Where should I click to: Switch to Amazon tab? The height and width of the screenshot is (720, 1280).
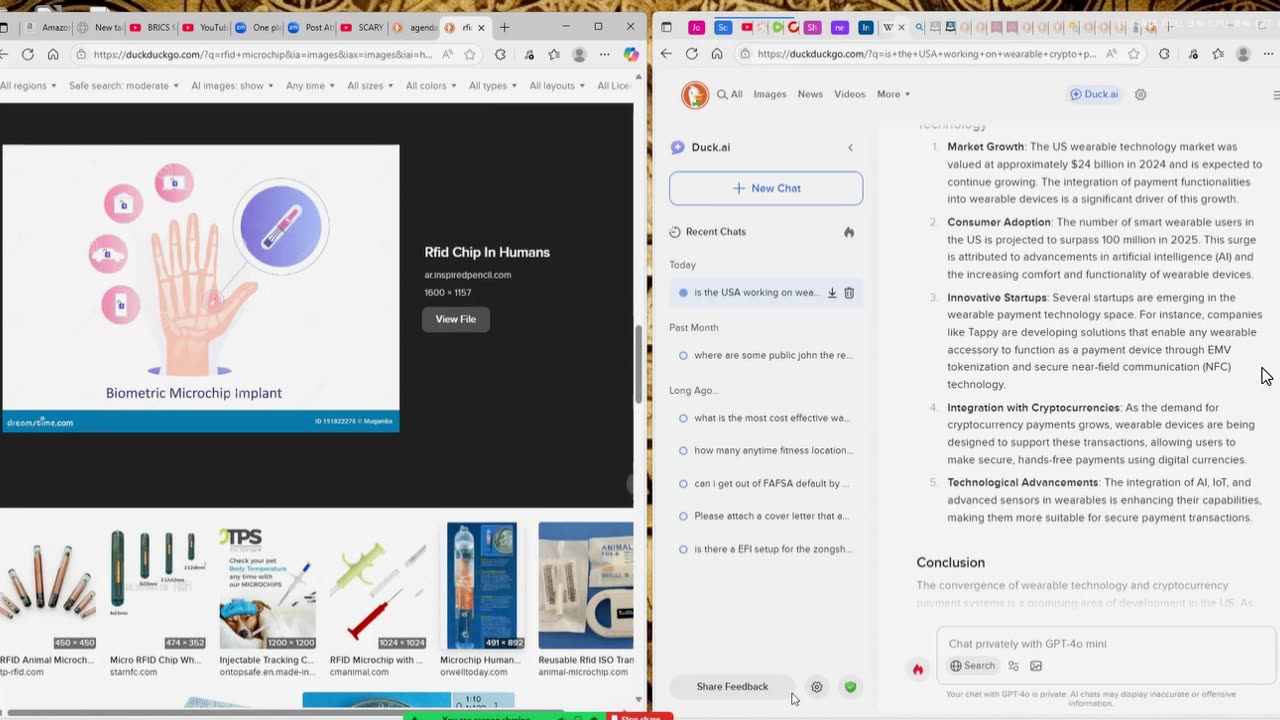48,27
